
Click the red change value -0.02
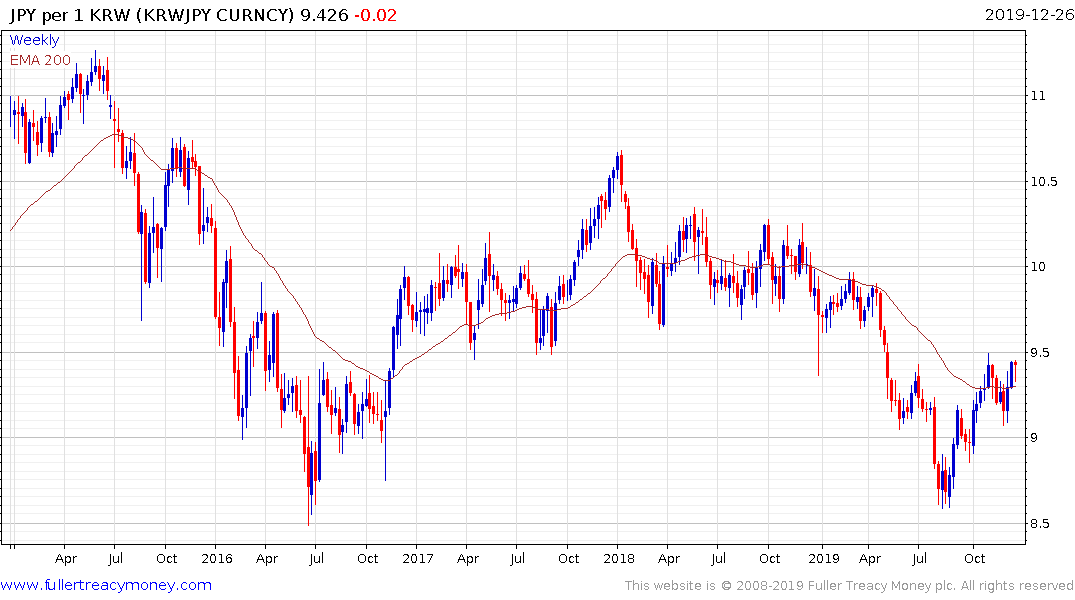pos(375,15)
